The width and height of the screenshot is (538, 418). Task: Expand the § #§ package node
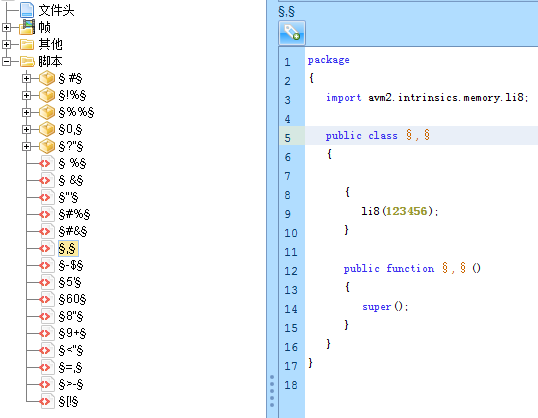coord(26,79)
